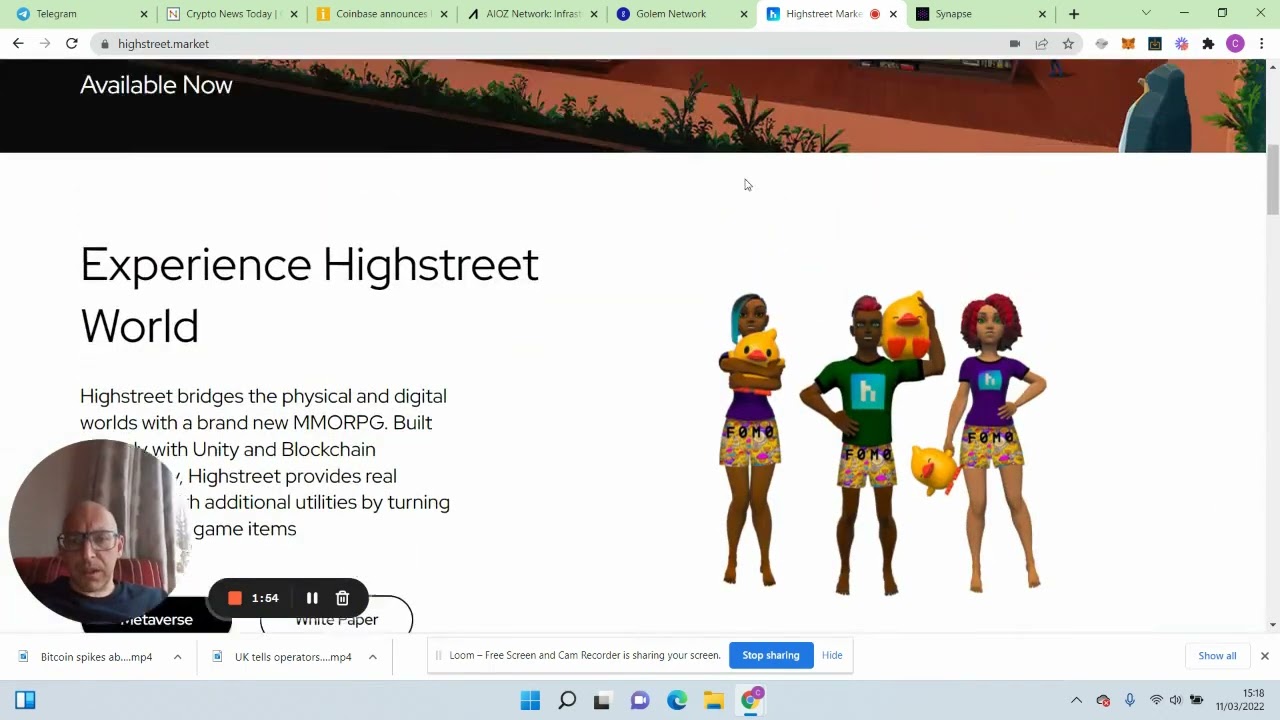This screenshot has height=720, width=1280.
Task: Click the Experience Highstreet World heading
Action: click(309, 295)
